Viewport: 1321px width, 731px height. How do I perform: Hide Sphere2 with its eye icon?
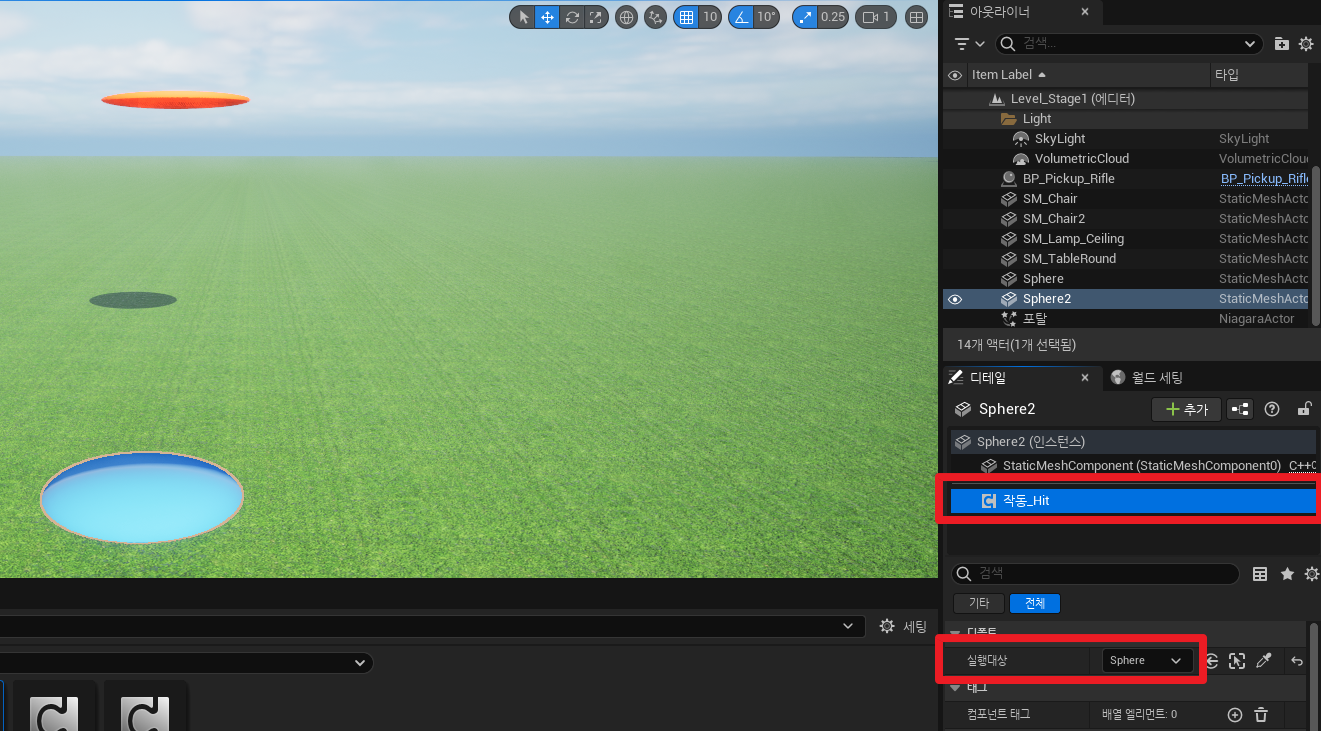pyautogui.click(x=955, y=299)
